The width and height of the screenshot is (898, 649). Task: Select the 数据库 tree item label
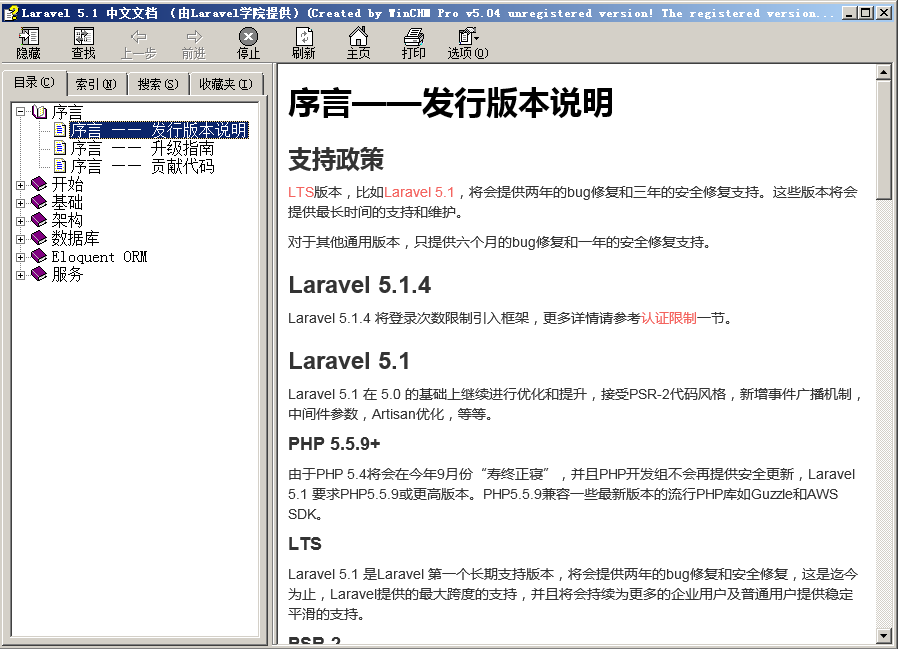point(76,238)
